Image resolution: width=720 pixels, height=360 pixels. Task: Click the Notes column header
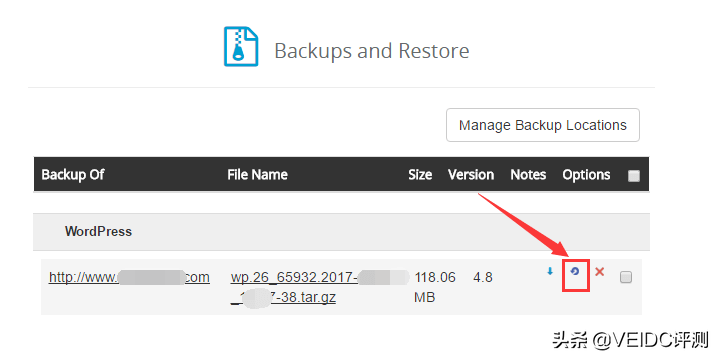coord(528,174)
